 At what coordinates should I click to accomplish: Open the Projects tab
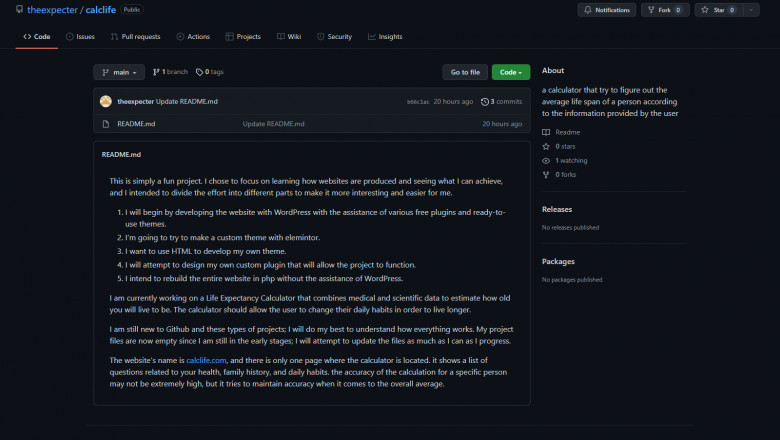[x=243, y=37]
